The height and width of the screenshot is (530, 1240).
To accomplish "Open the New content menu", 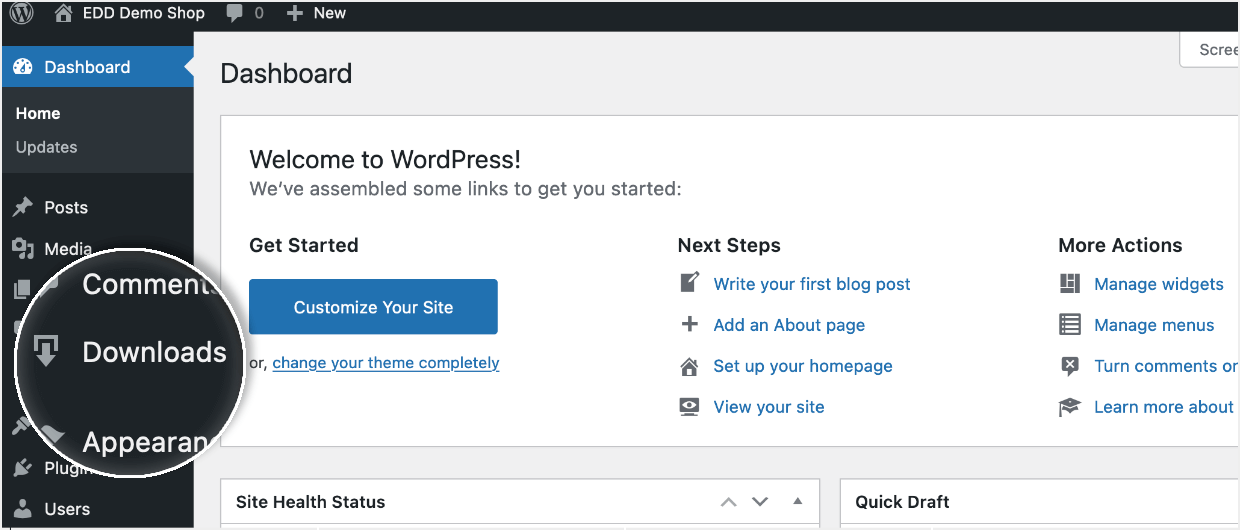I will 316,13.
